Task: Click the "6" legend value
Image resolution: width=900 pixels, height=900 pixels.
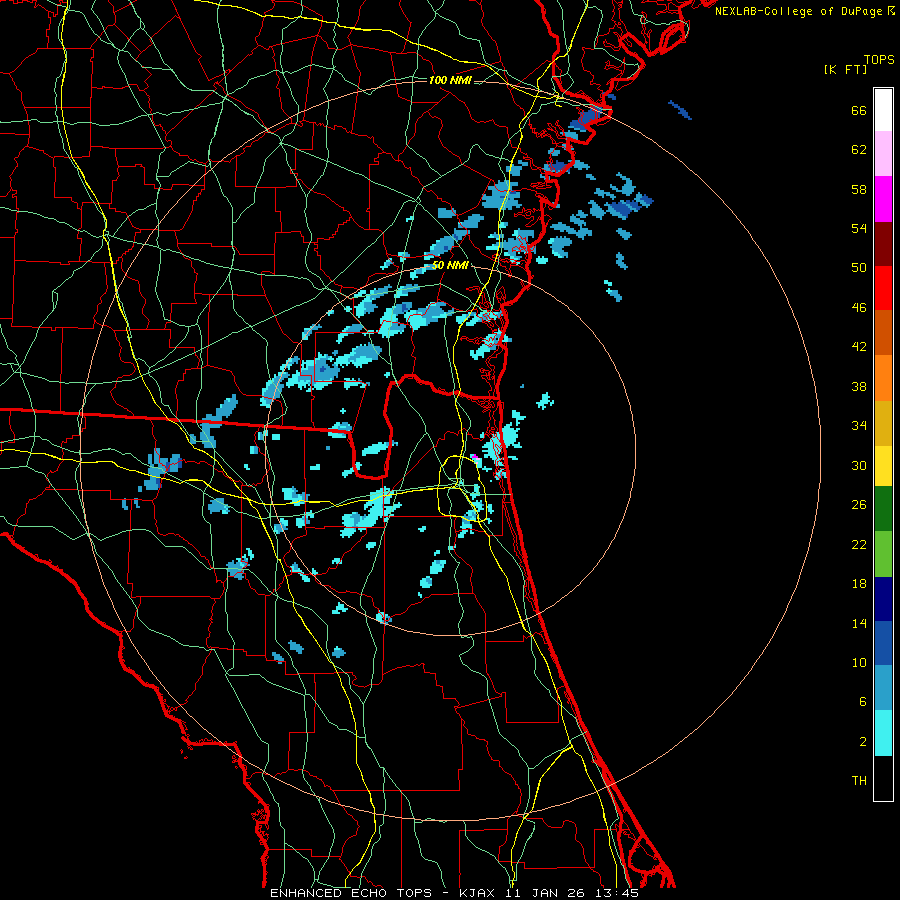Action: 863,702
